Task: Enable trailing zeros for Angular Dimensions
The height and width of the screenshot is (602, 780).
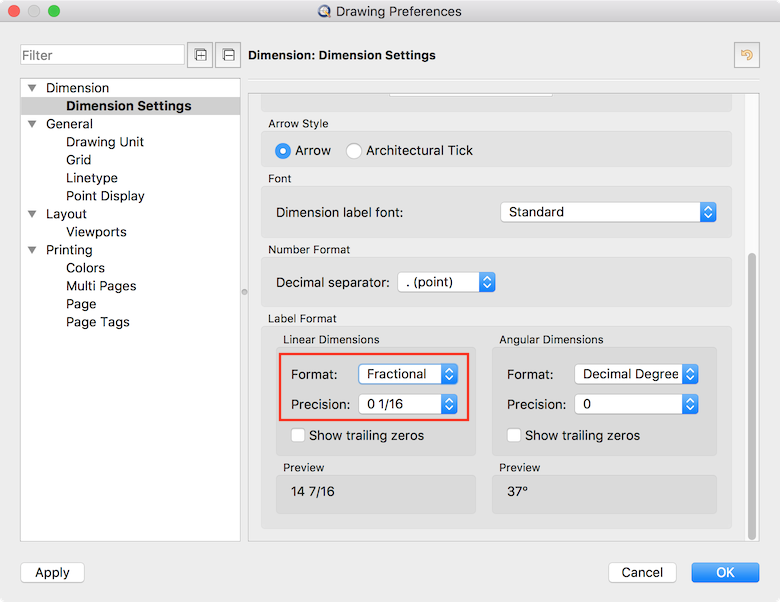Action: point(514,435)
